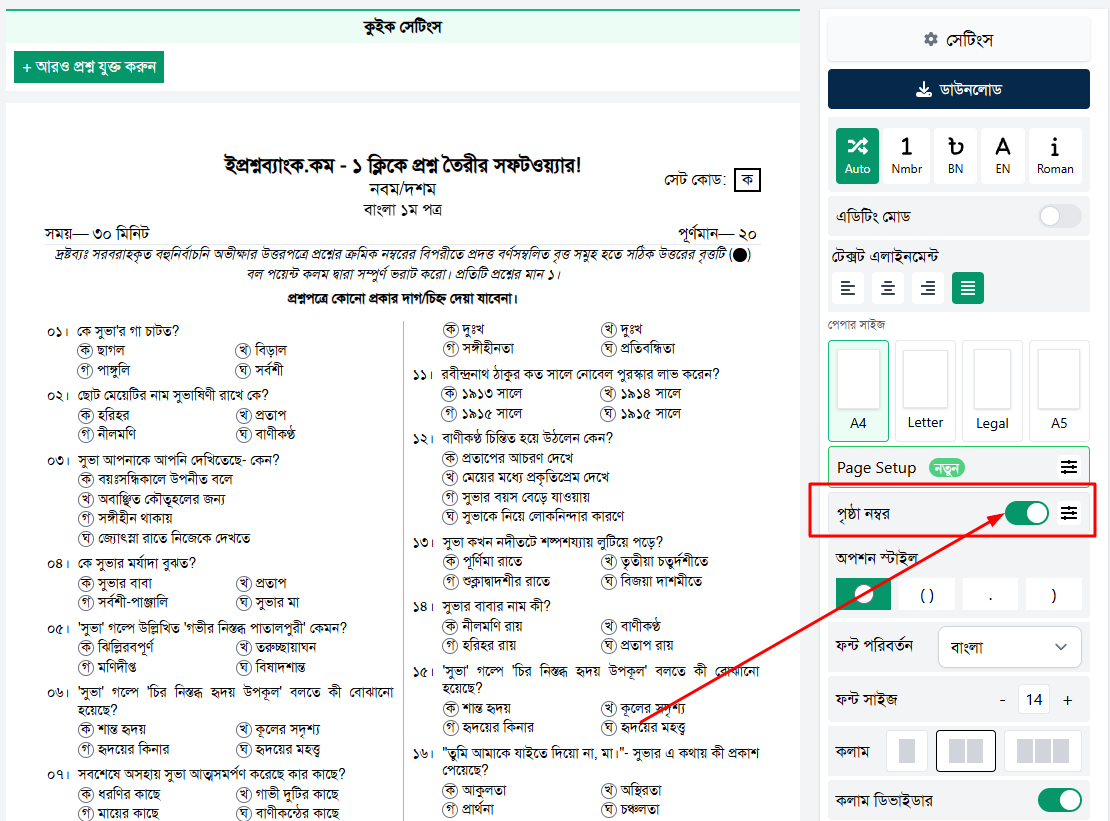
Task: Click question 14 about Subha's father's name
Action: pos(496,606)
